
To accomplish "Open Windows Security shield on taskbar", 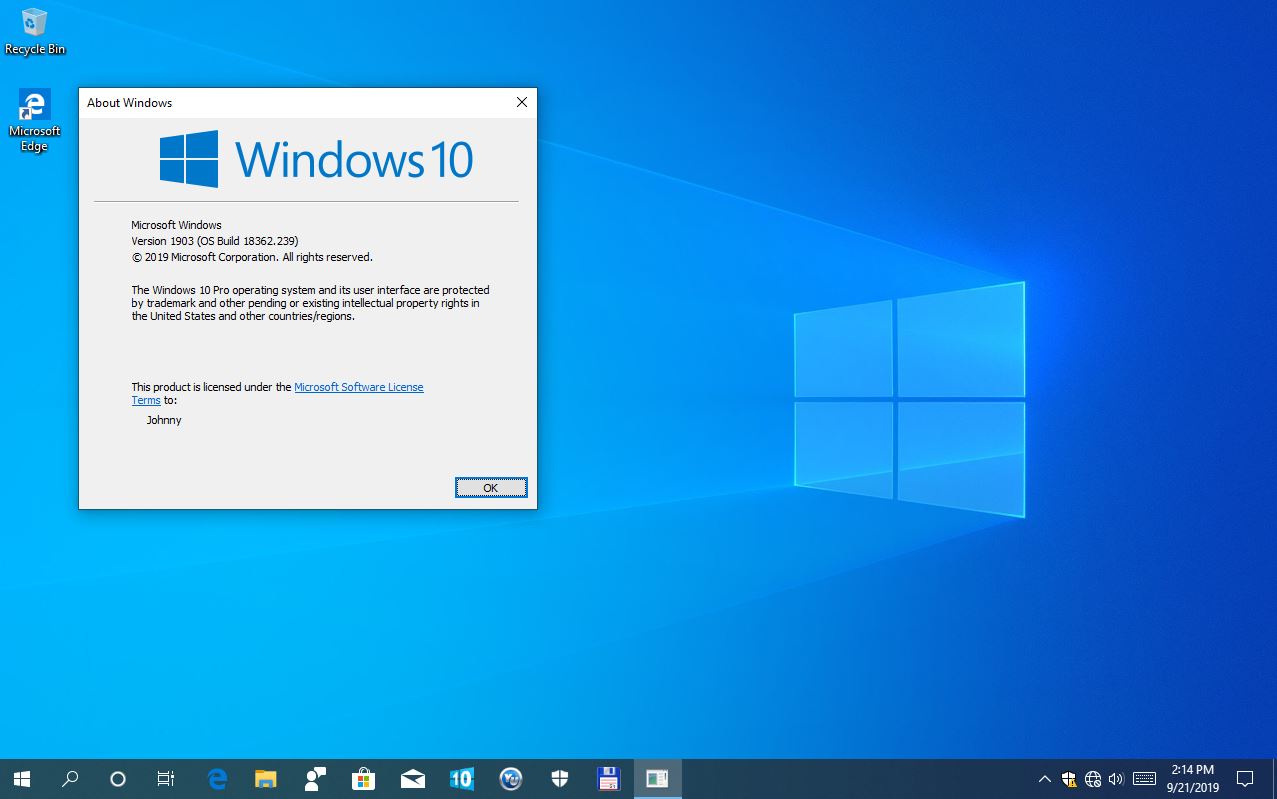I will [x=559, y=779].
